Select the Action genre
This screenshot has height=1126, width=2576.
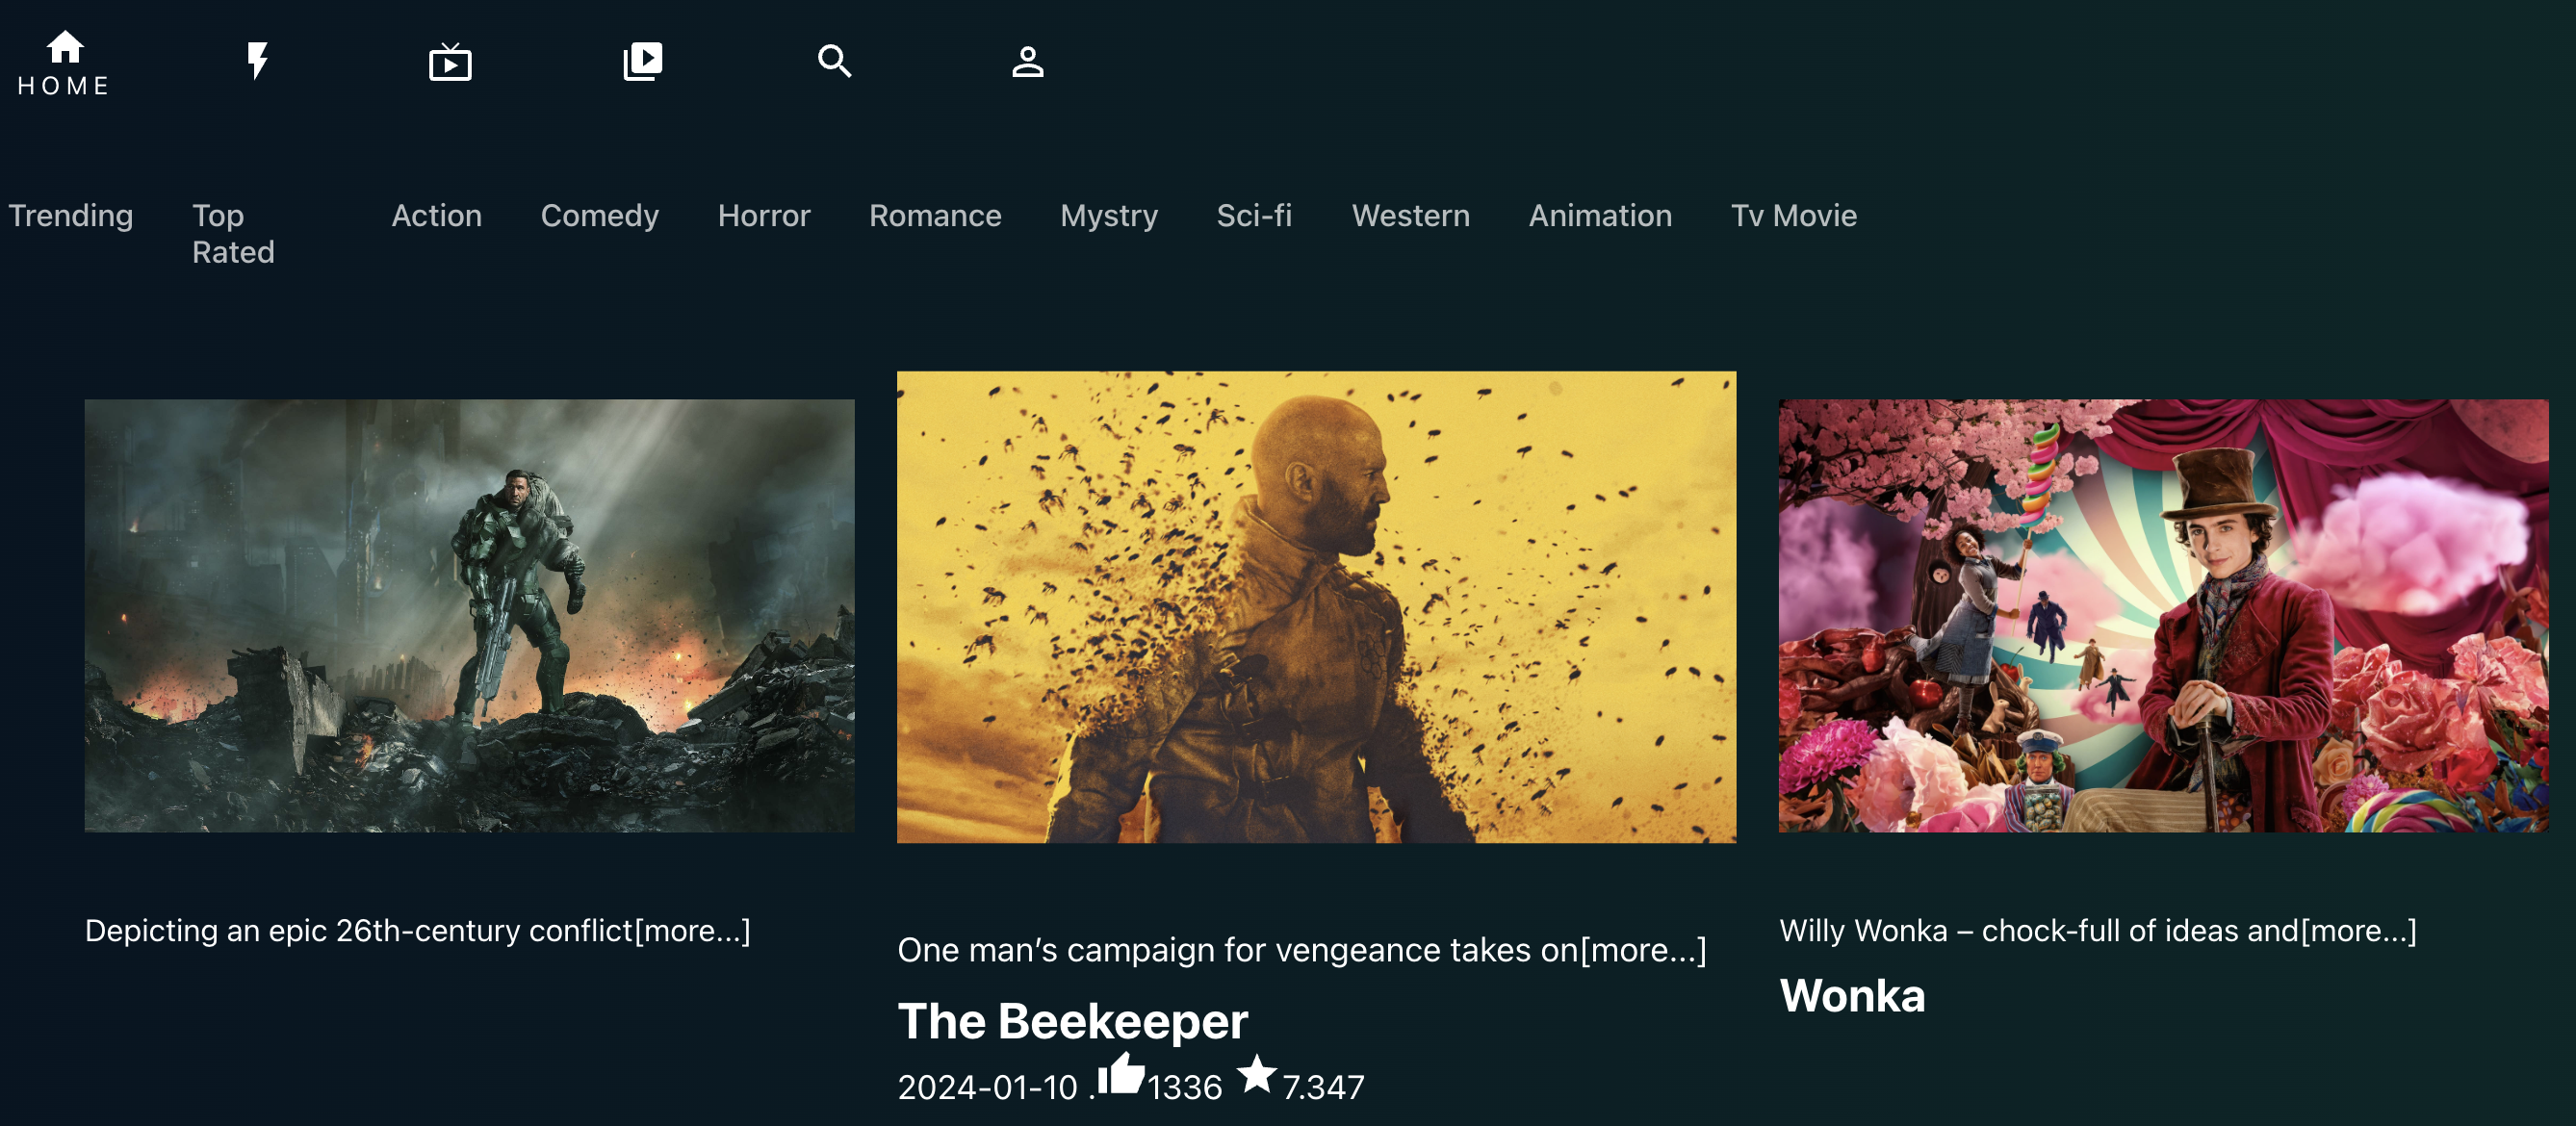coord(437,216)
